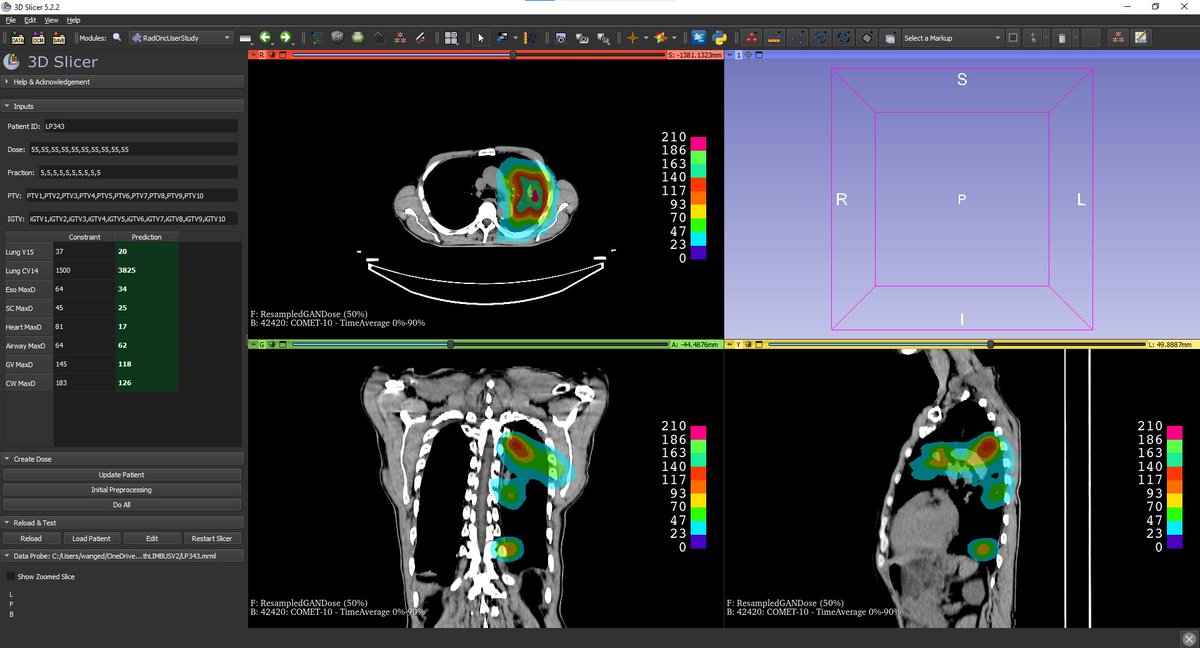Click the window/level adjust tool icon

coord(501,37)
